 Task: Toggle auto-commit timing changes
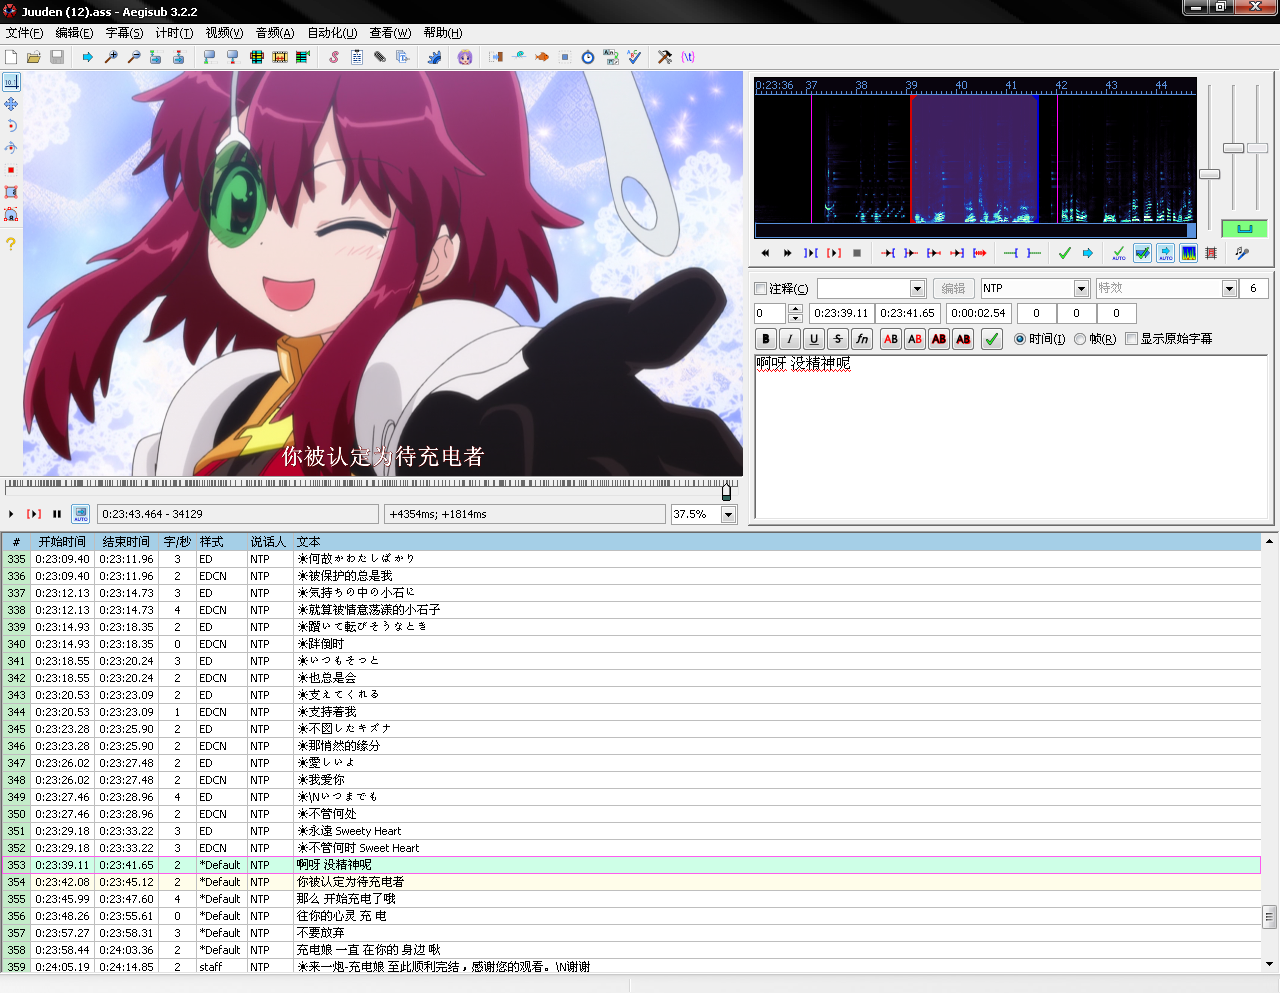(1119, 253)
